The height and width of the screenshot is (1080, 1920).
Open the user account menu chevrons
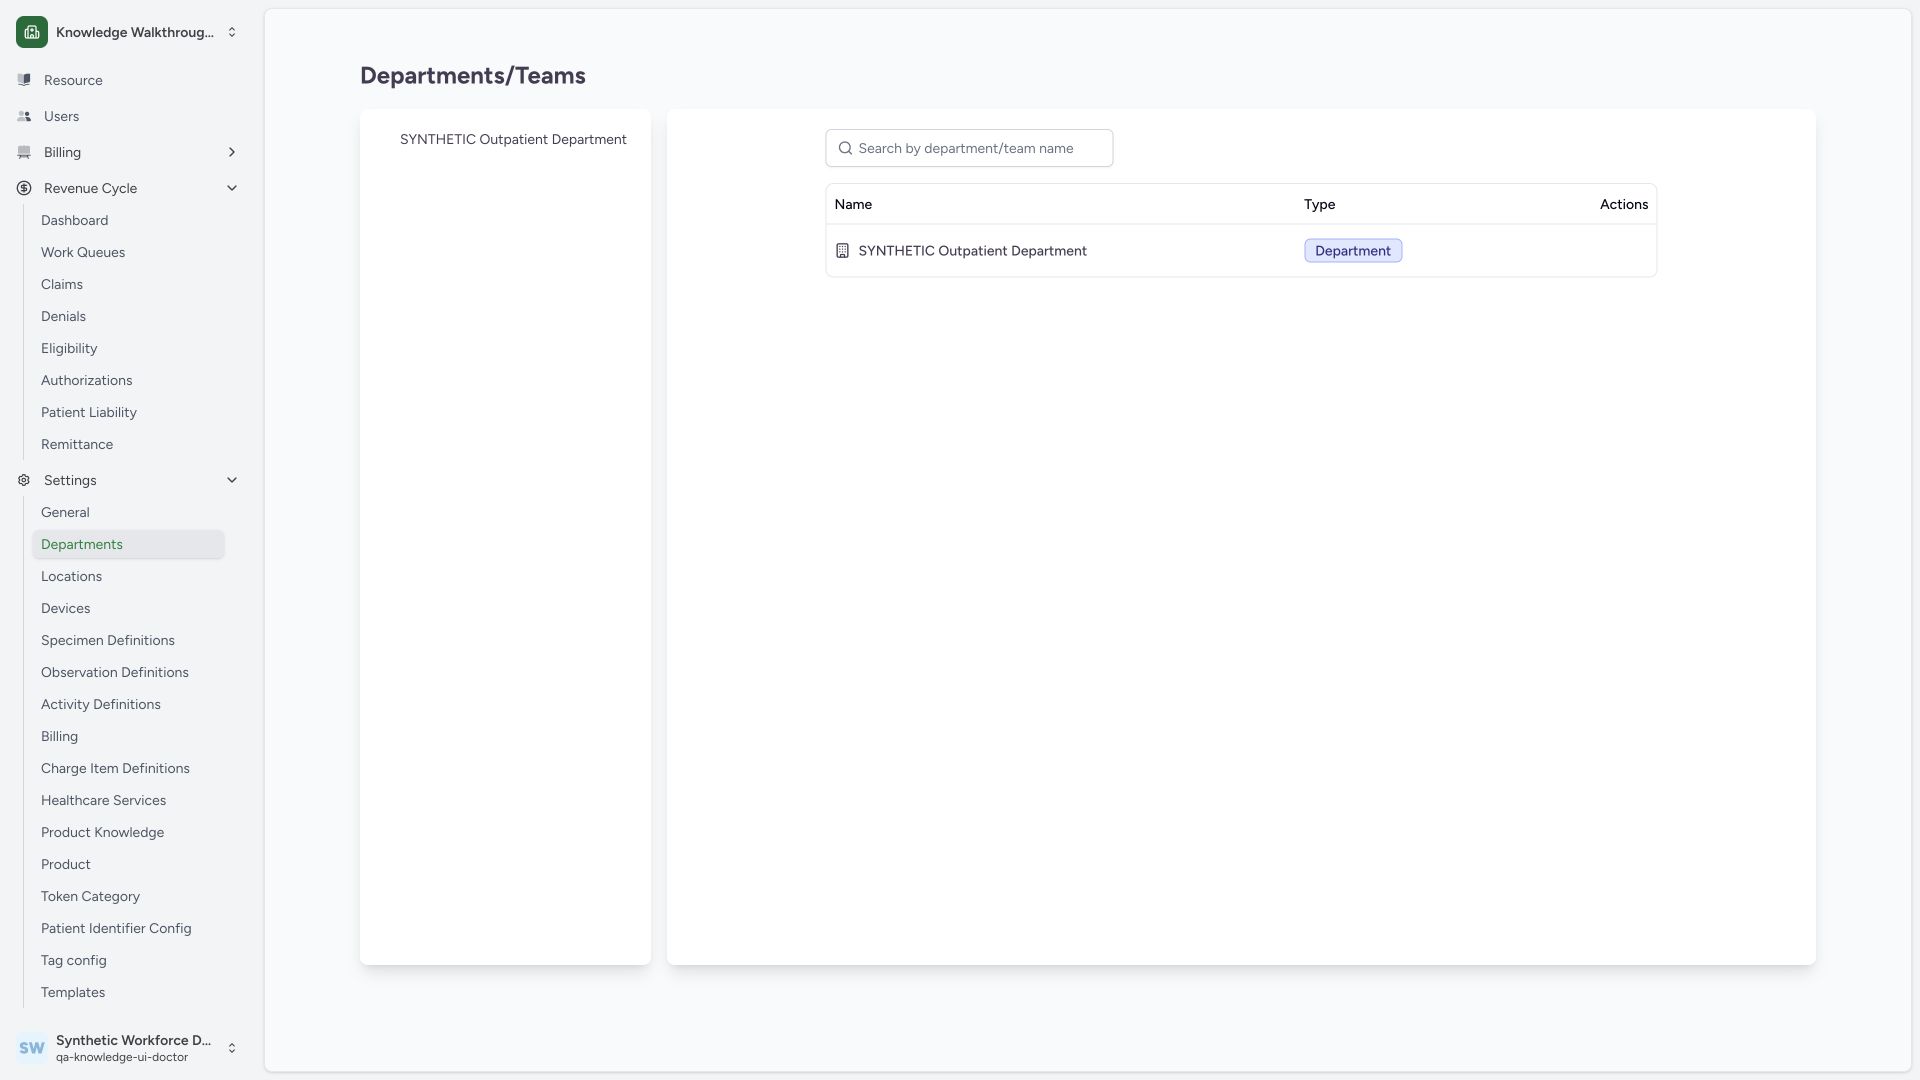(232, 1048)
